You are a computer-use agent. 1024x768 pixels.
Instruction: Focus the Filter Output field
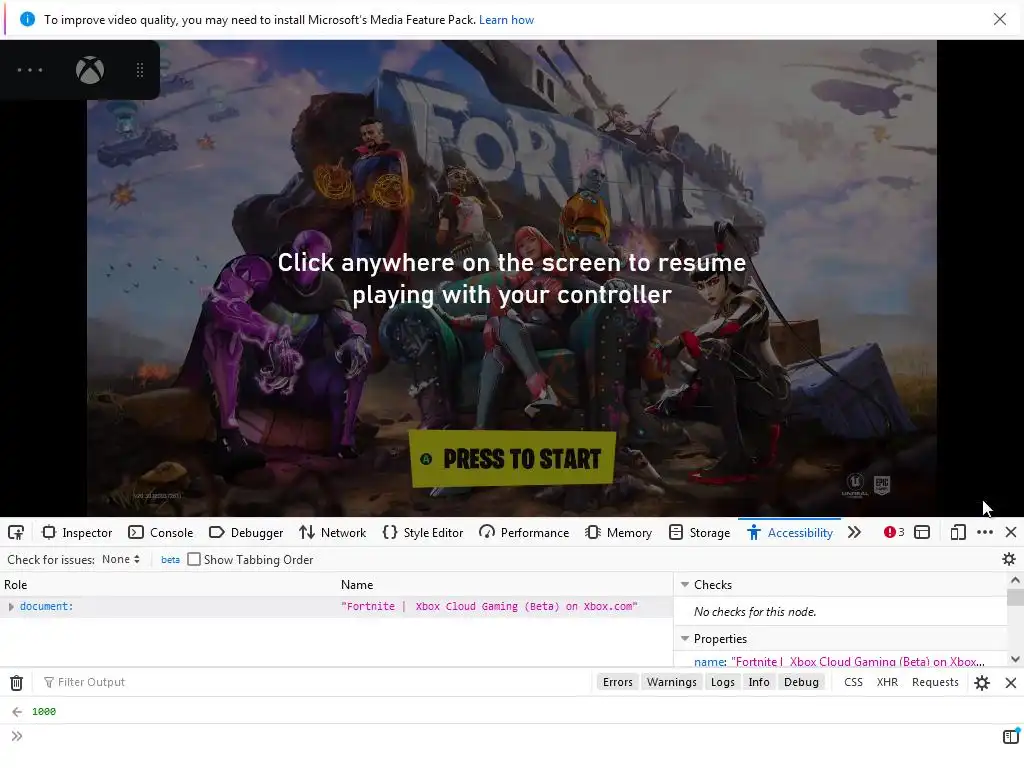coord(313,682)
